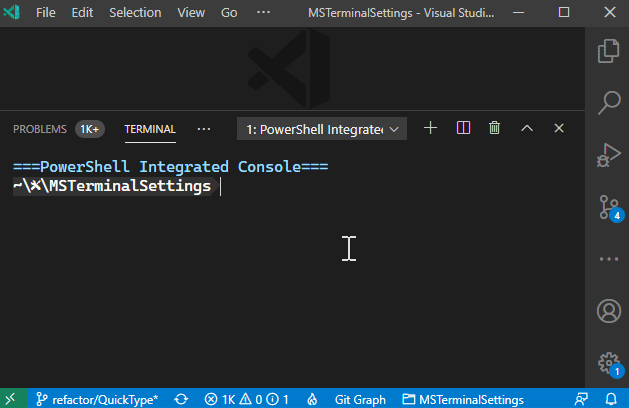Image resolution: width=629 pixels, height=408 pixels.
Task: Select MSTerminalSettings folder in status bar
Action: 463,400
